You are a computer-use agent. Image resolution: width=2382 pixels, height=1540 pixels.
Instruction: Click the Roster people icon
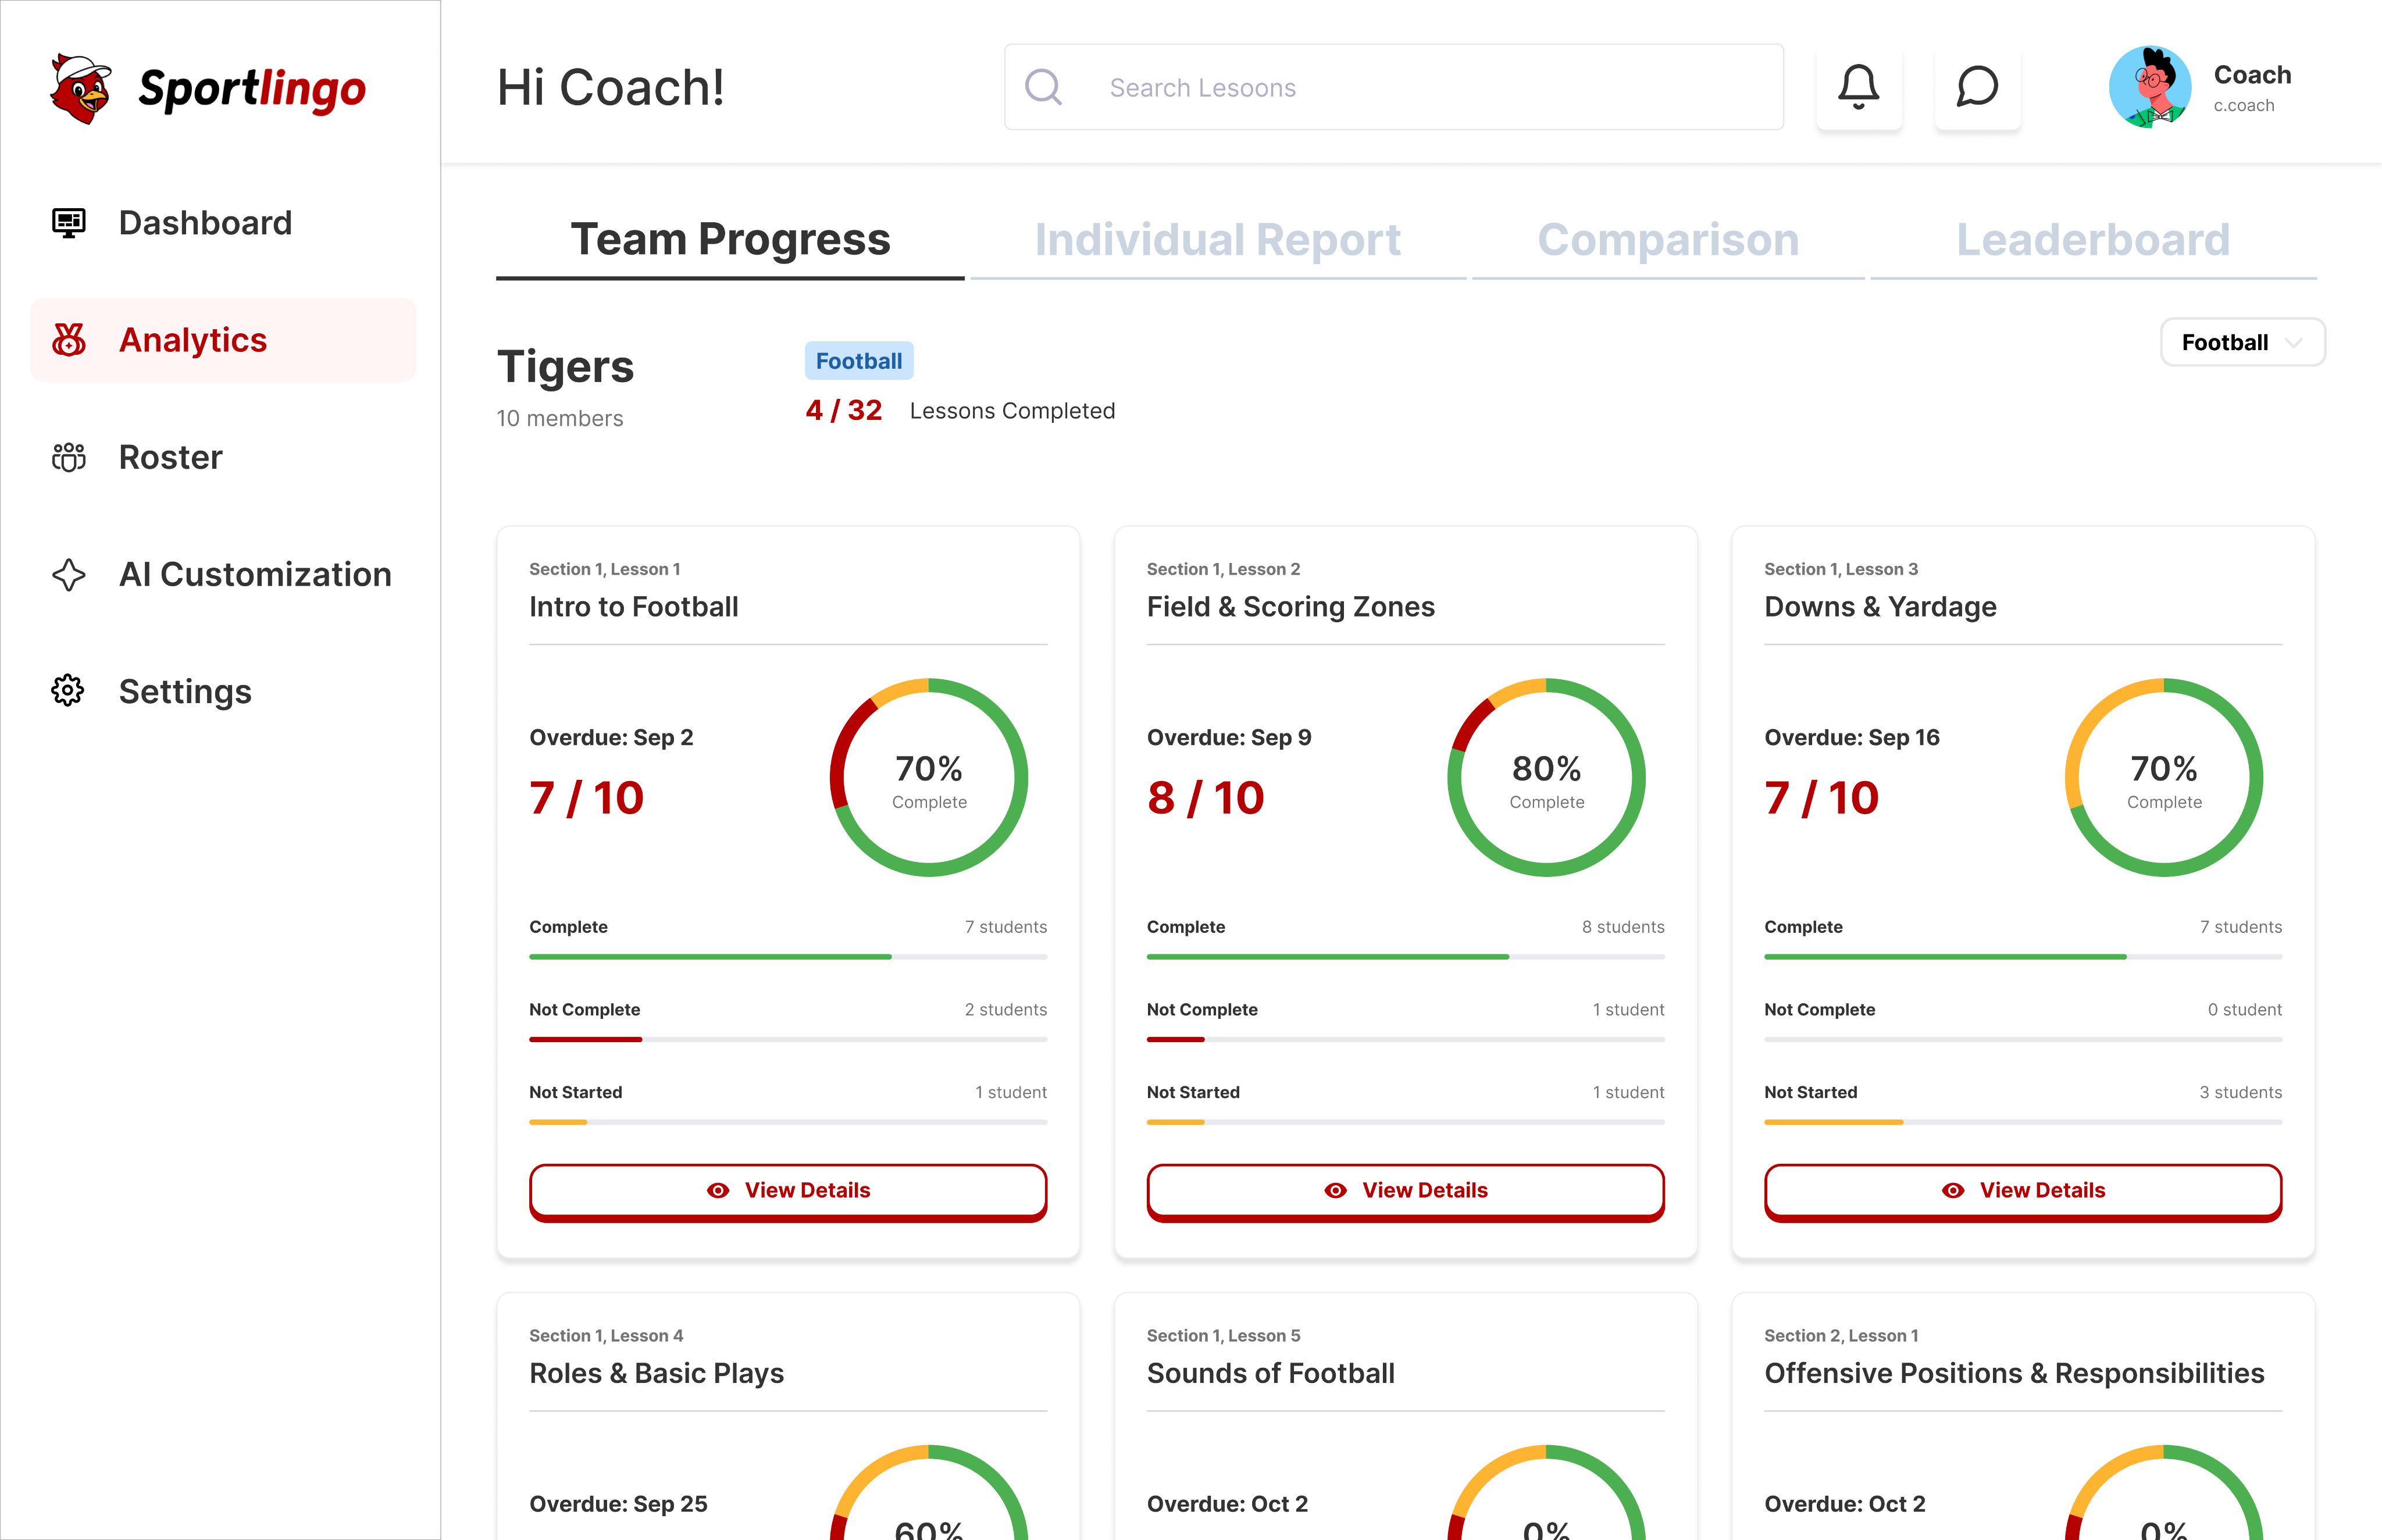coord(69,457)
